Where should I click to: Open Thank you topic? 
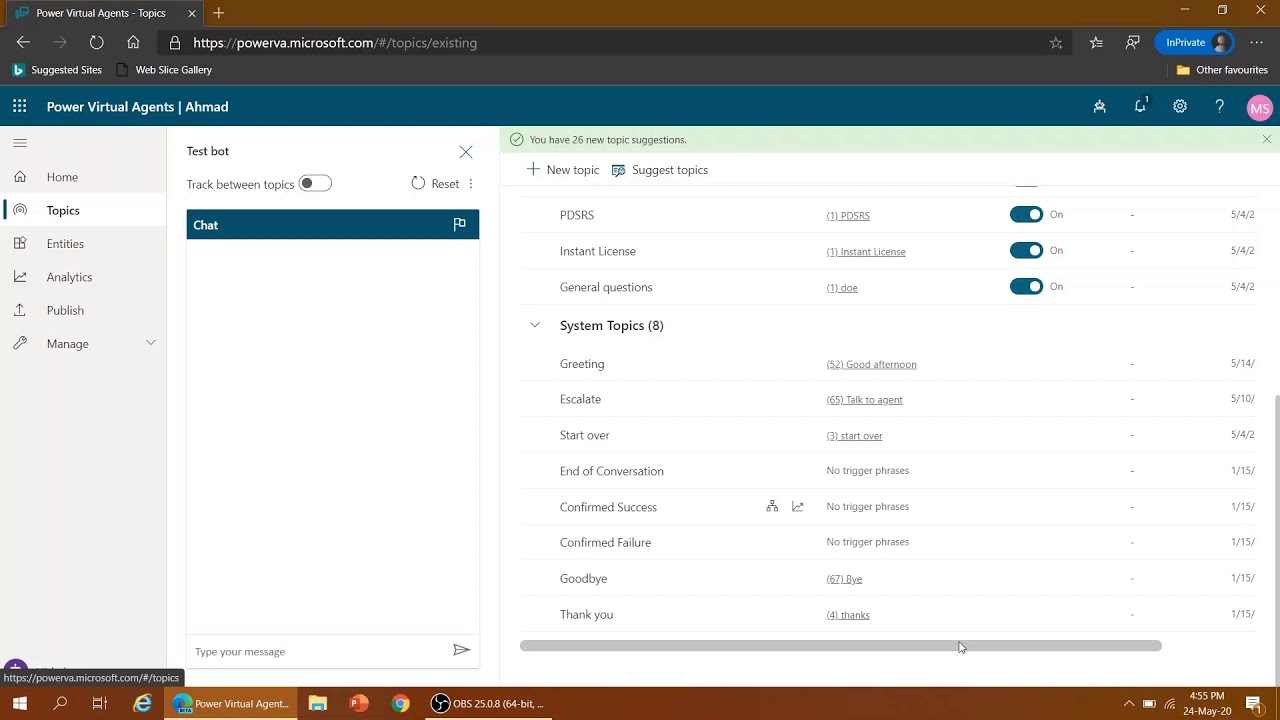[586, 615]
